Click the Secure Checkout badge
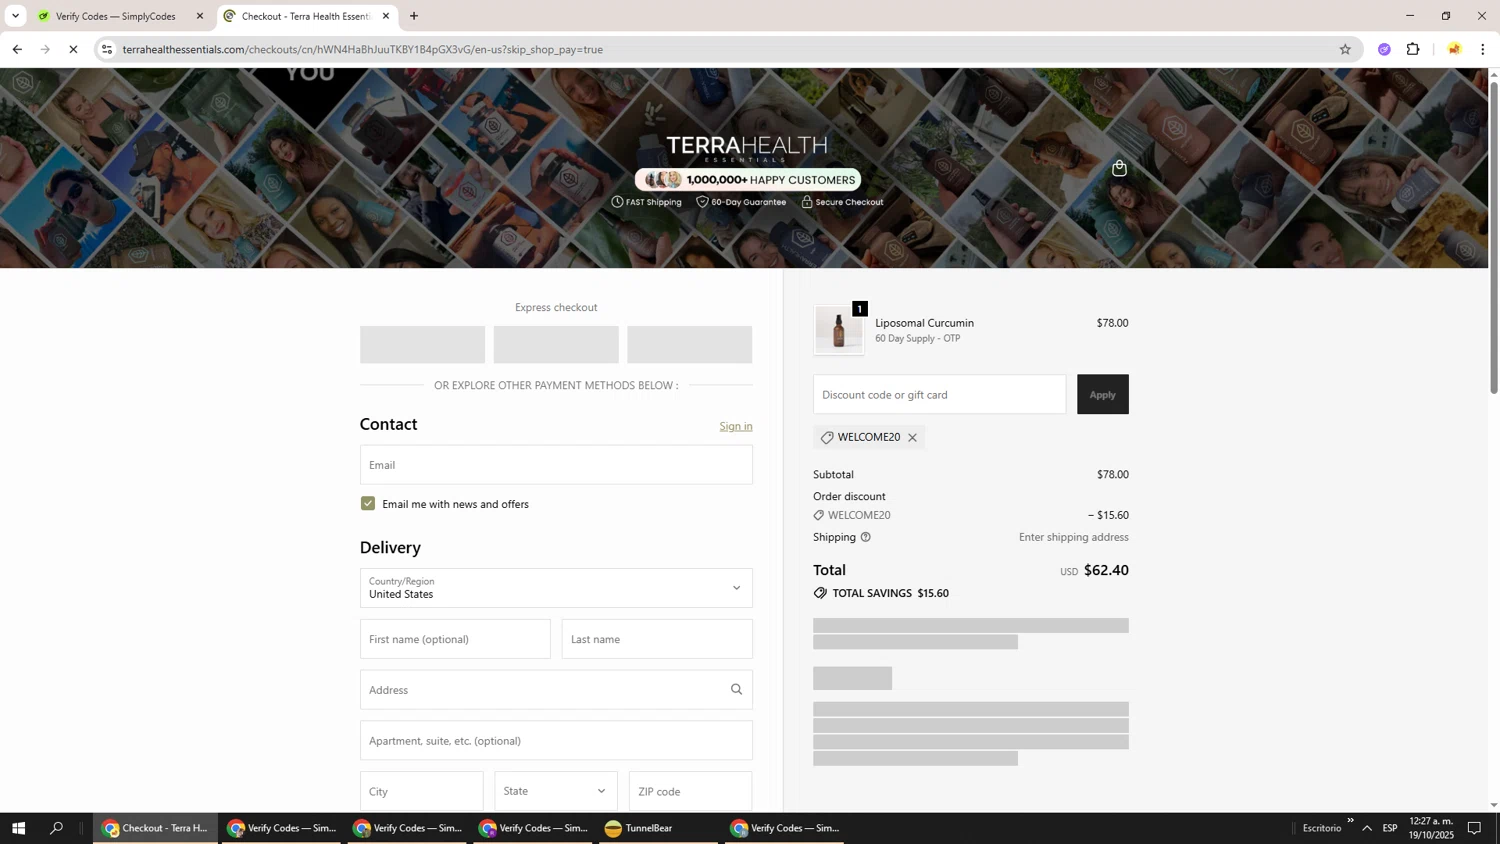1500x844 pixels. pyautogui.click(x=842, y=202)
